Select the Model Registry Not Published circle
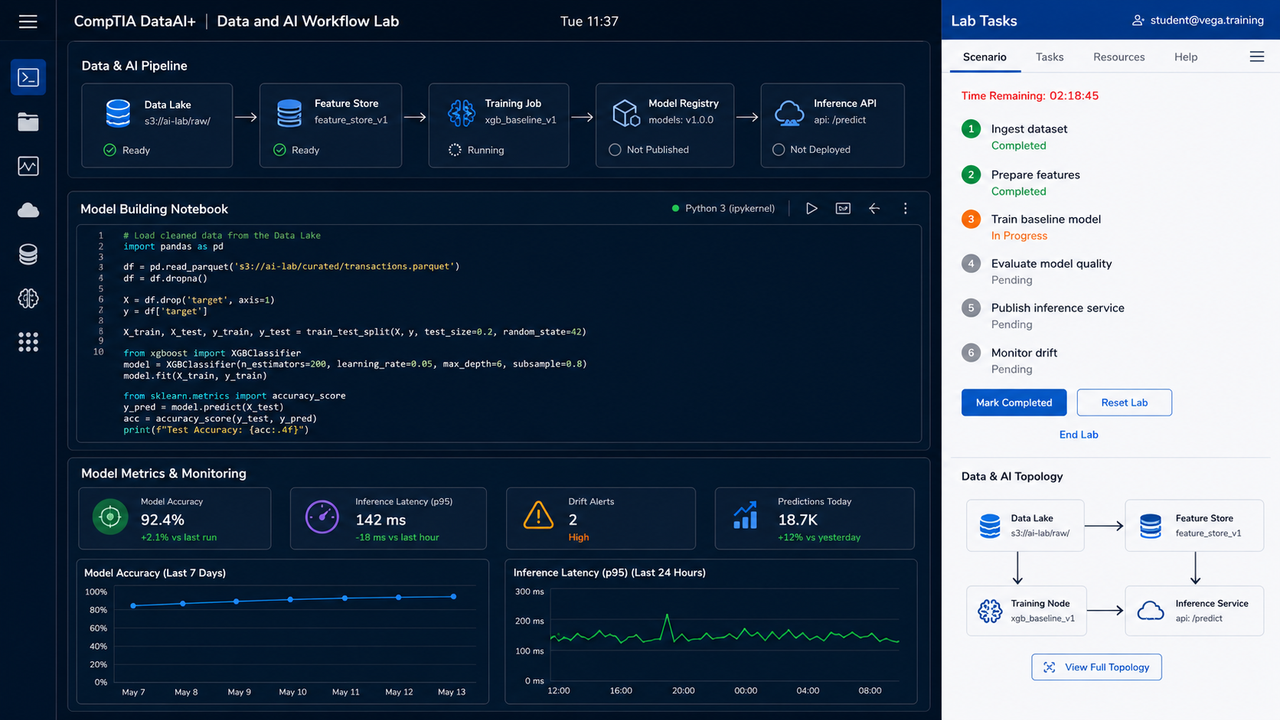The width and height of the screenshot is (1280, 720). [x=615, y=150]
